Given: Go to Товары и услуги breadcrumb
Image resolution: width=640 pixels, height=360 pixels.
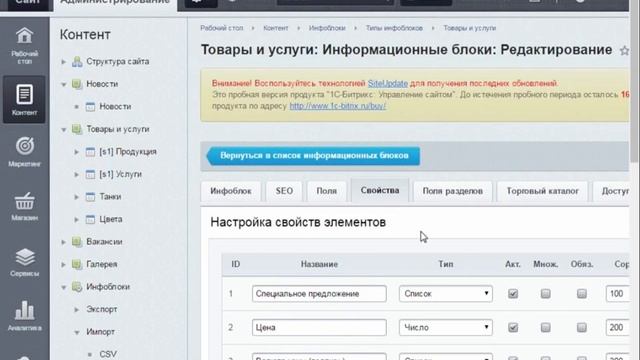Looking at the screenshot, I should [469, 28].
